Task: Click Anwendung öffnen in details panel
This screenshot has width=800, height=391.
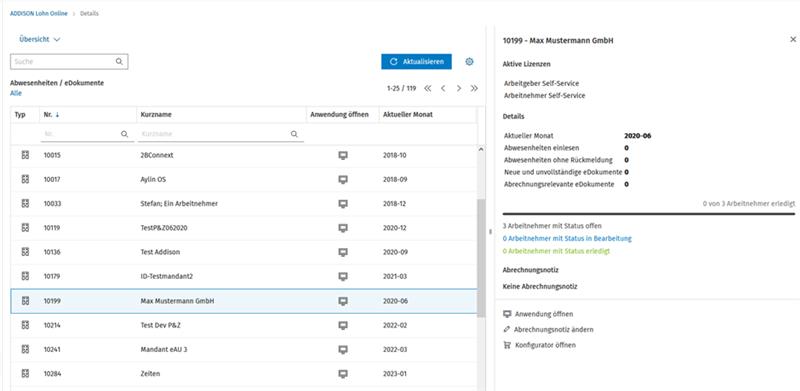Action: pos(538,314)
